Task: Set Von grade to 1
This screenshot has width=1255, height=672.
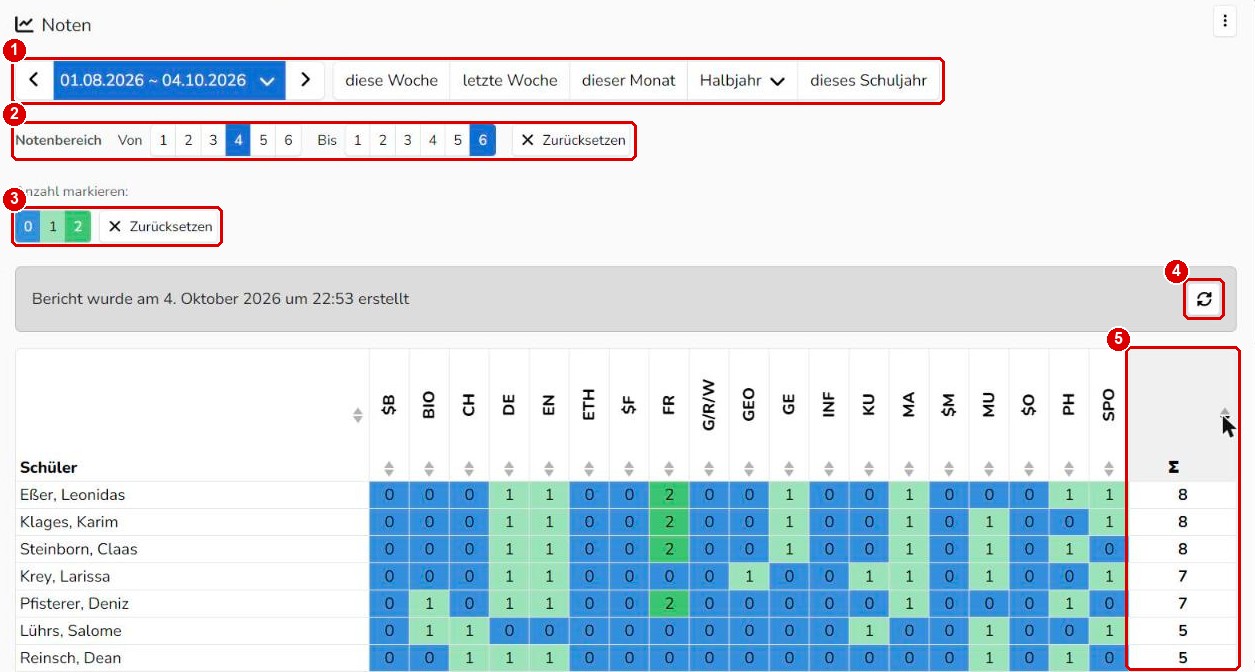Action: 163,140
